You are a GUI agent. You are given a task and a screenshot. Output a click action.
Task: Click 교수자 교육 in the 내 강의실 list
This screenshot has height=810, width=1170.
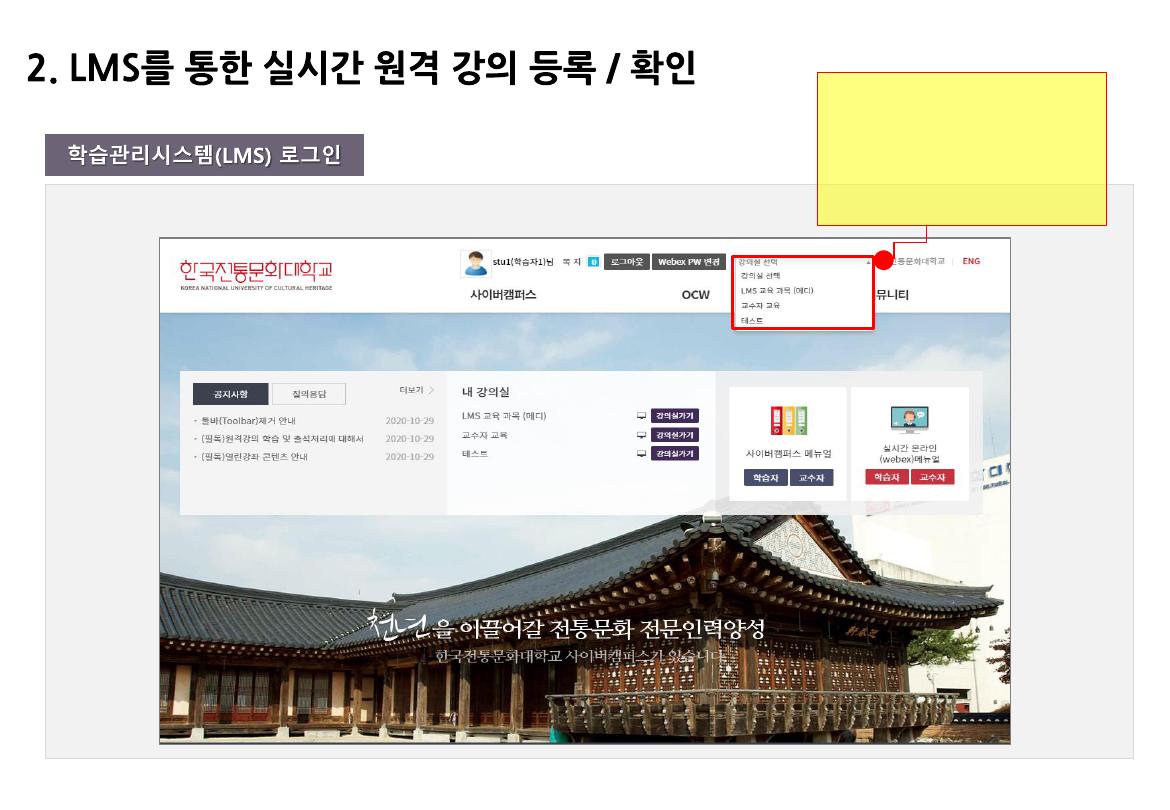click(x=484, y=435)
